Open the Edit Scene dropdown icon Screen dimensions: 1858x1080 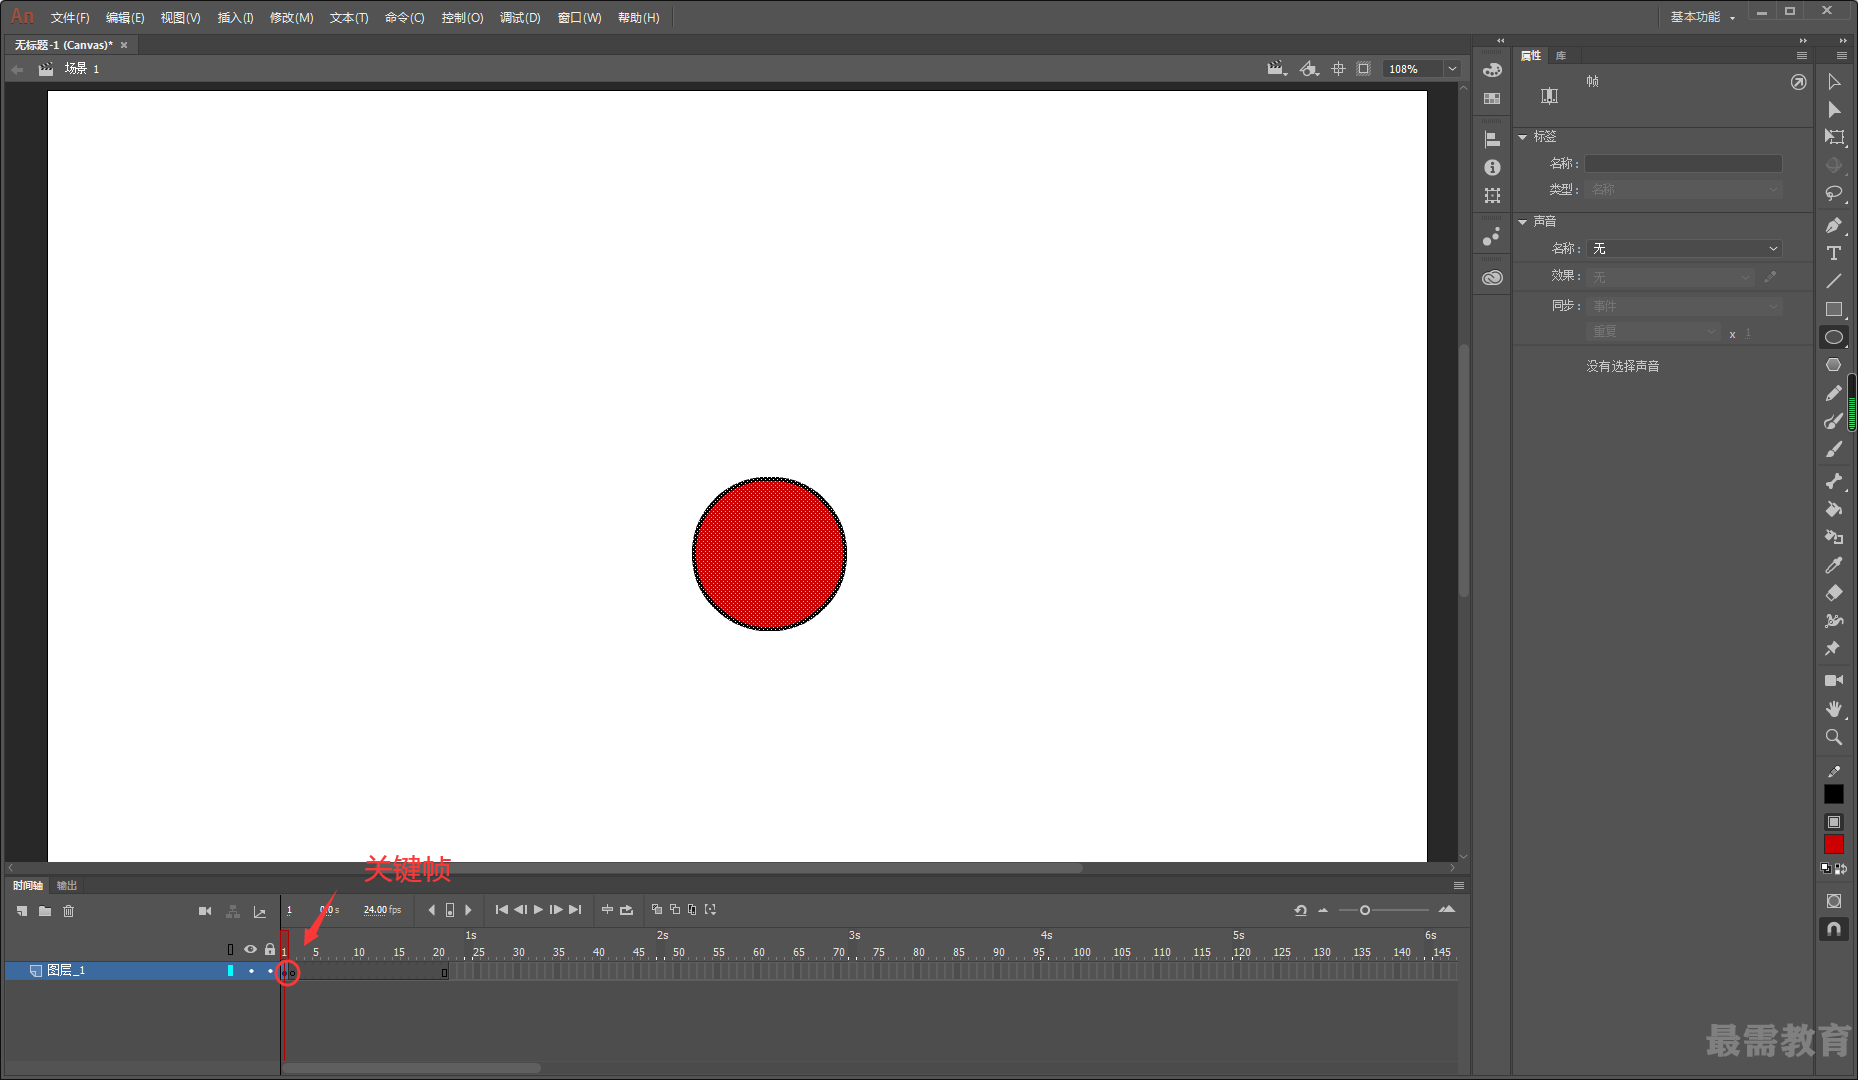(x=1277, y=69)
